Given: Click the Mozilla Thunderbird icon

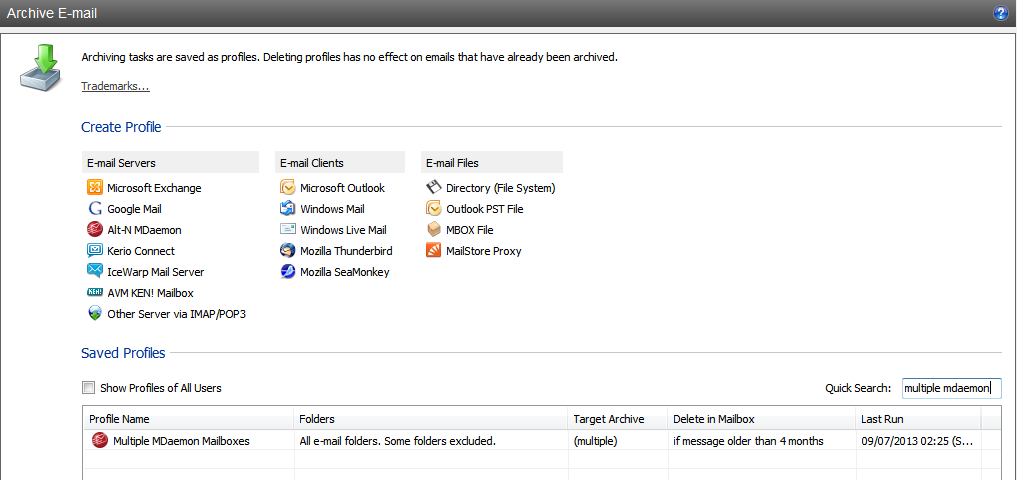Looking at the screenshot, I should [287, 250].
